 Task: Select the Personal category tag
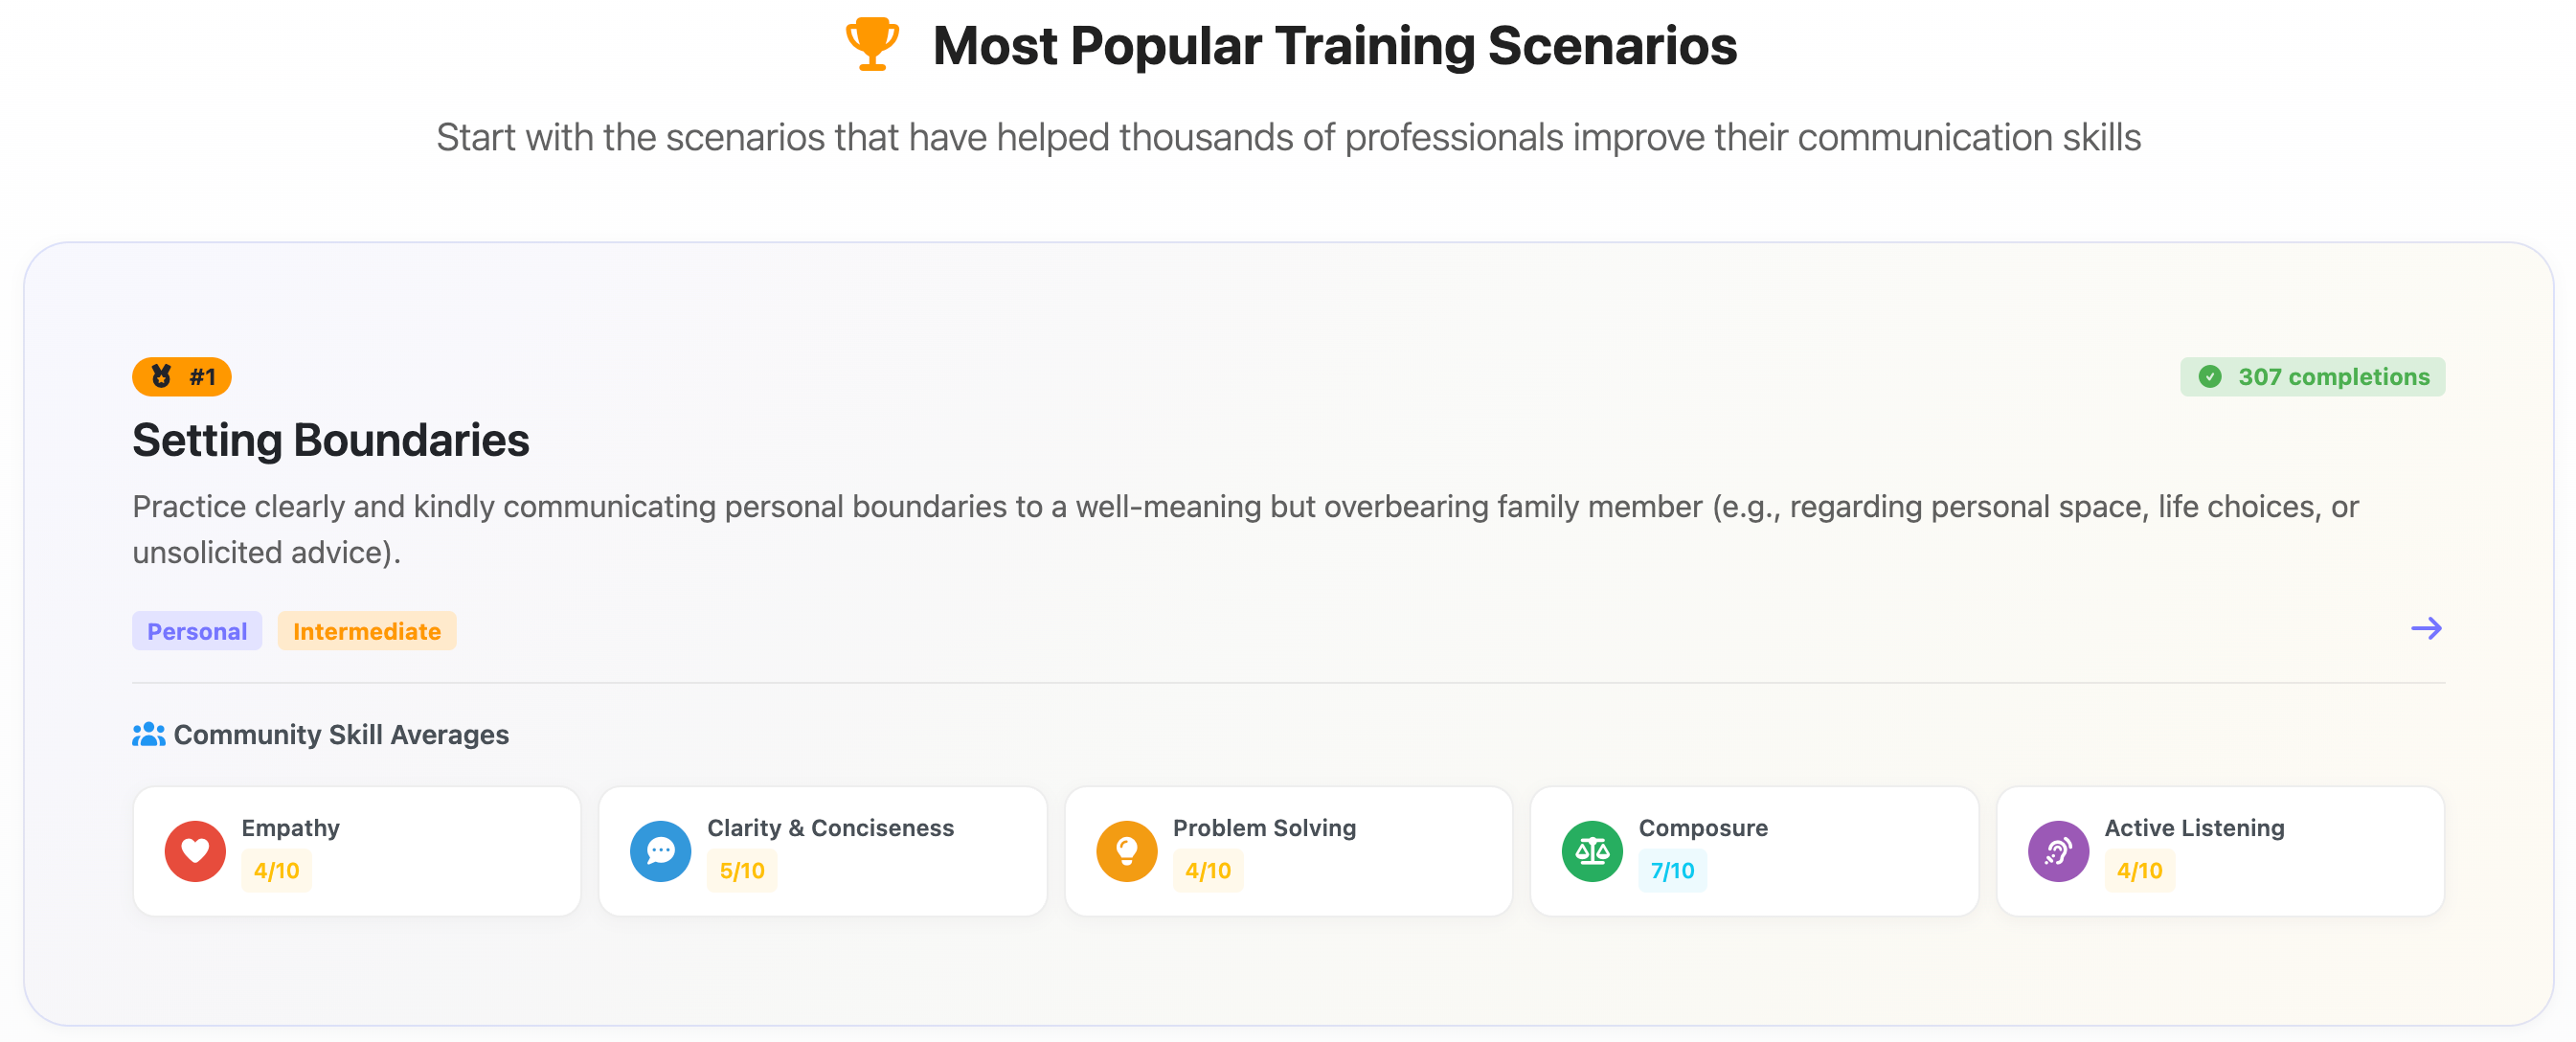(x=197, y=632)
